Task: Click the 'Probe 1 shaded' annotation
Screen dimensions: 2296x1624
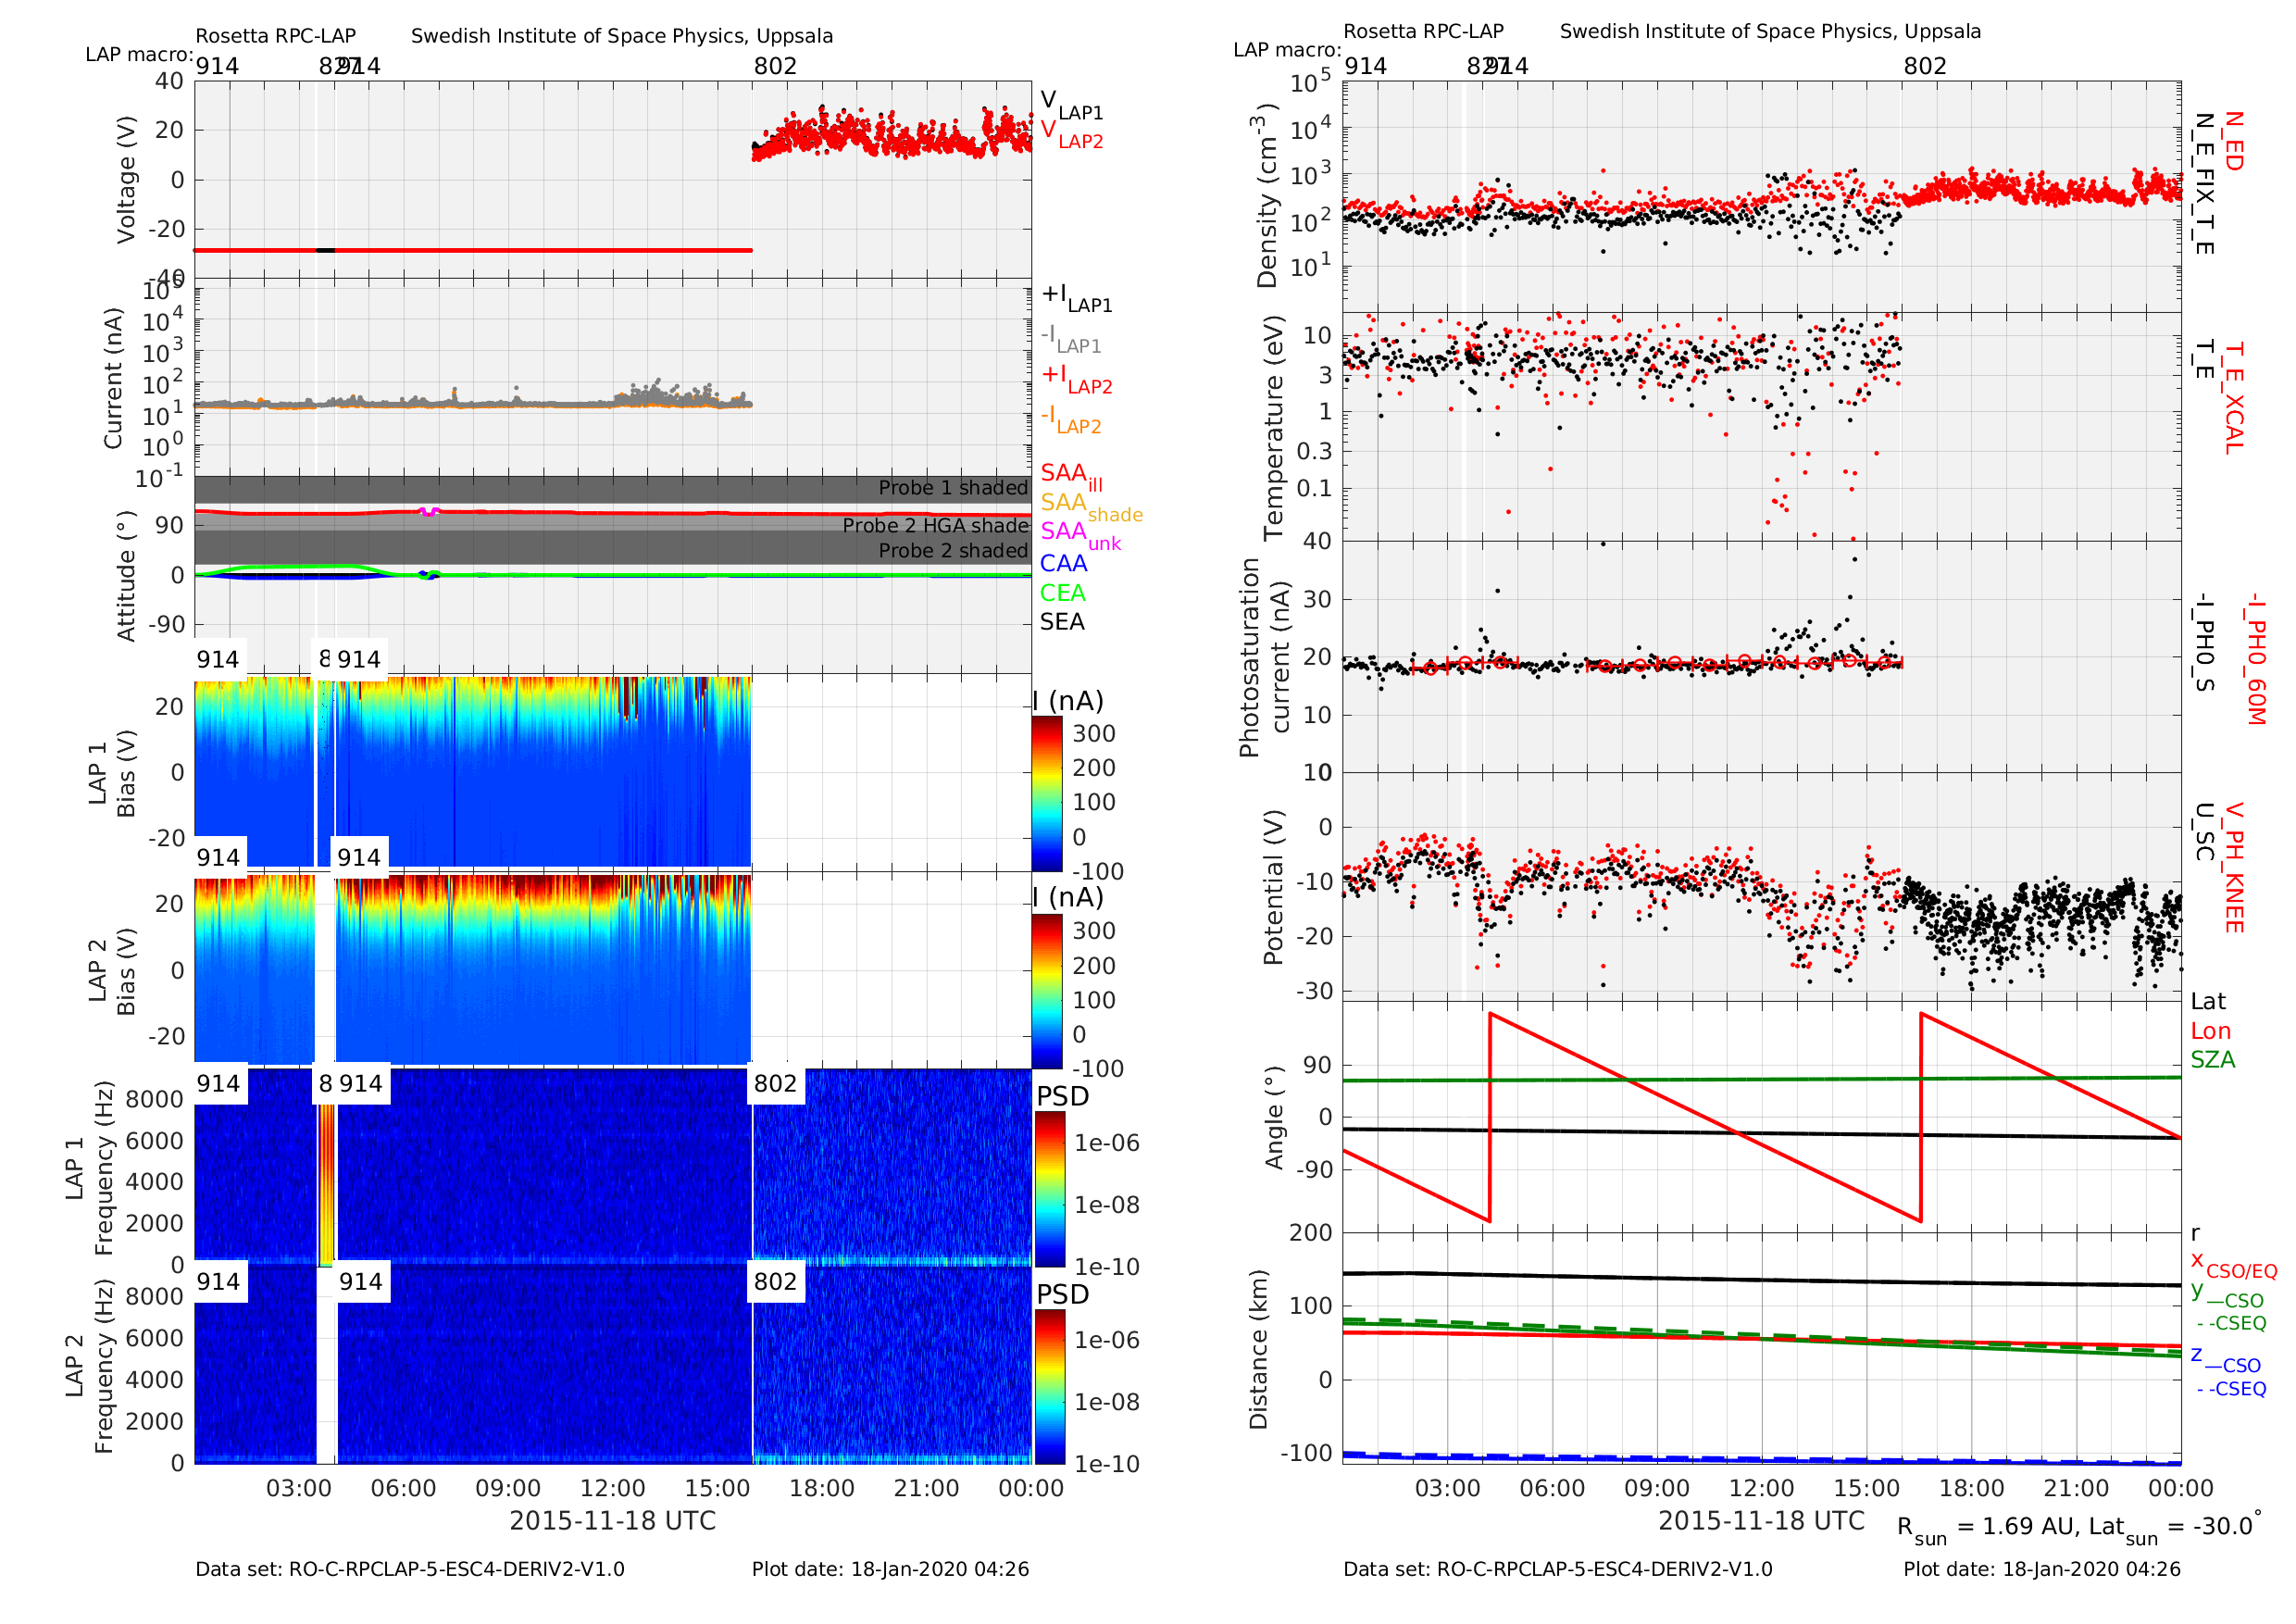Action: click(953, 488)
